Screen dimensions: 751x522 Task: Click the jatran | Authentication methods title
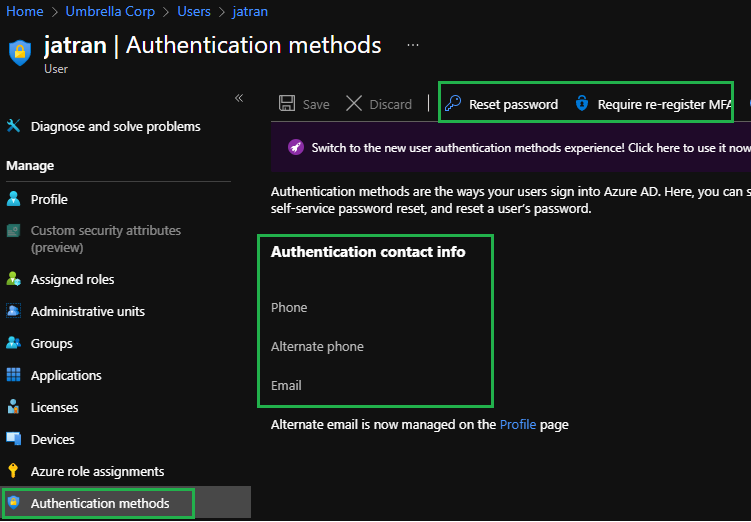pyautogui.click(x=213, y=45)
